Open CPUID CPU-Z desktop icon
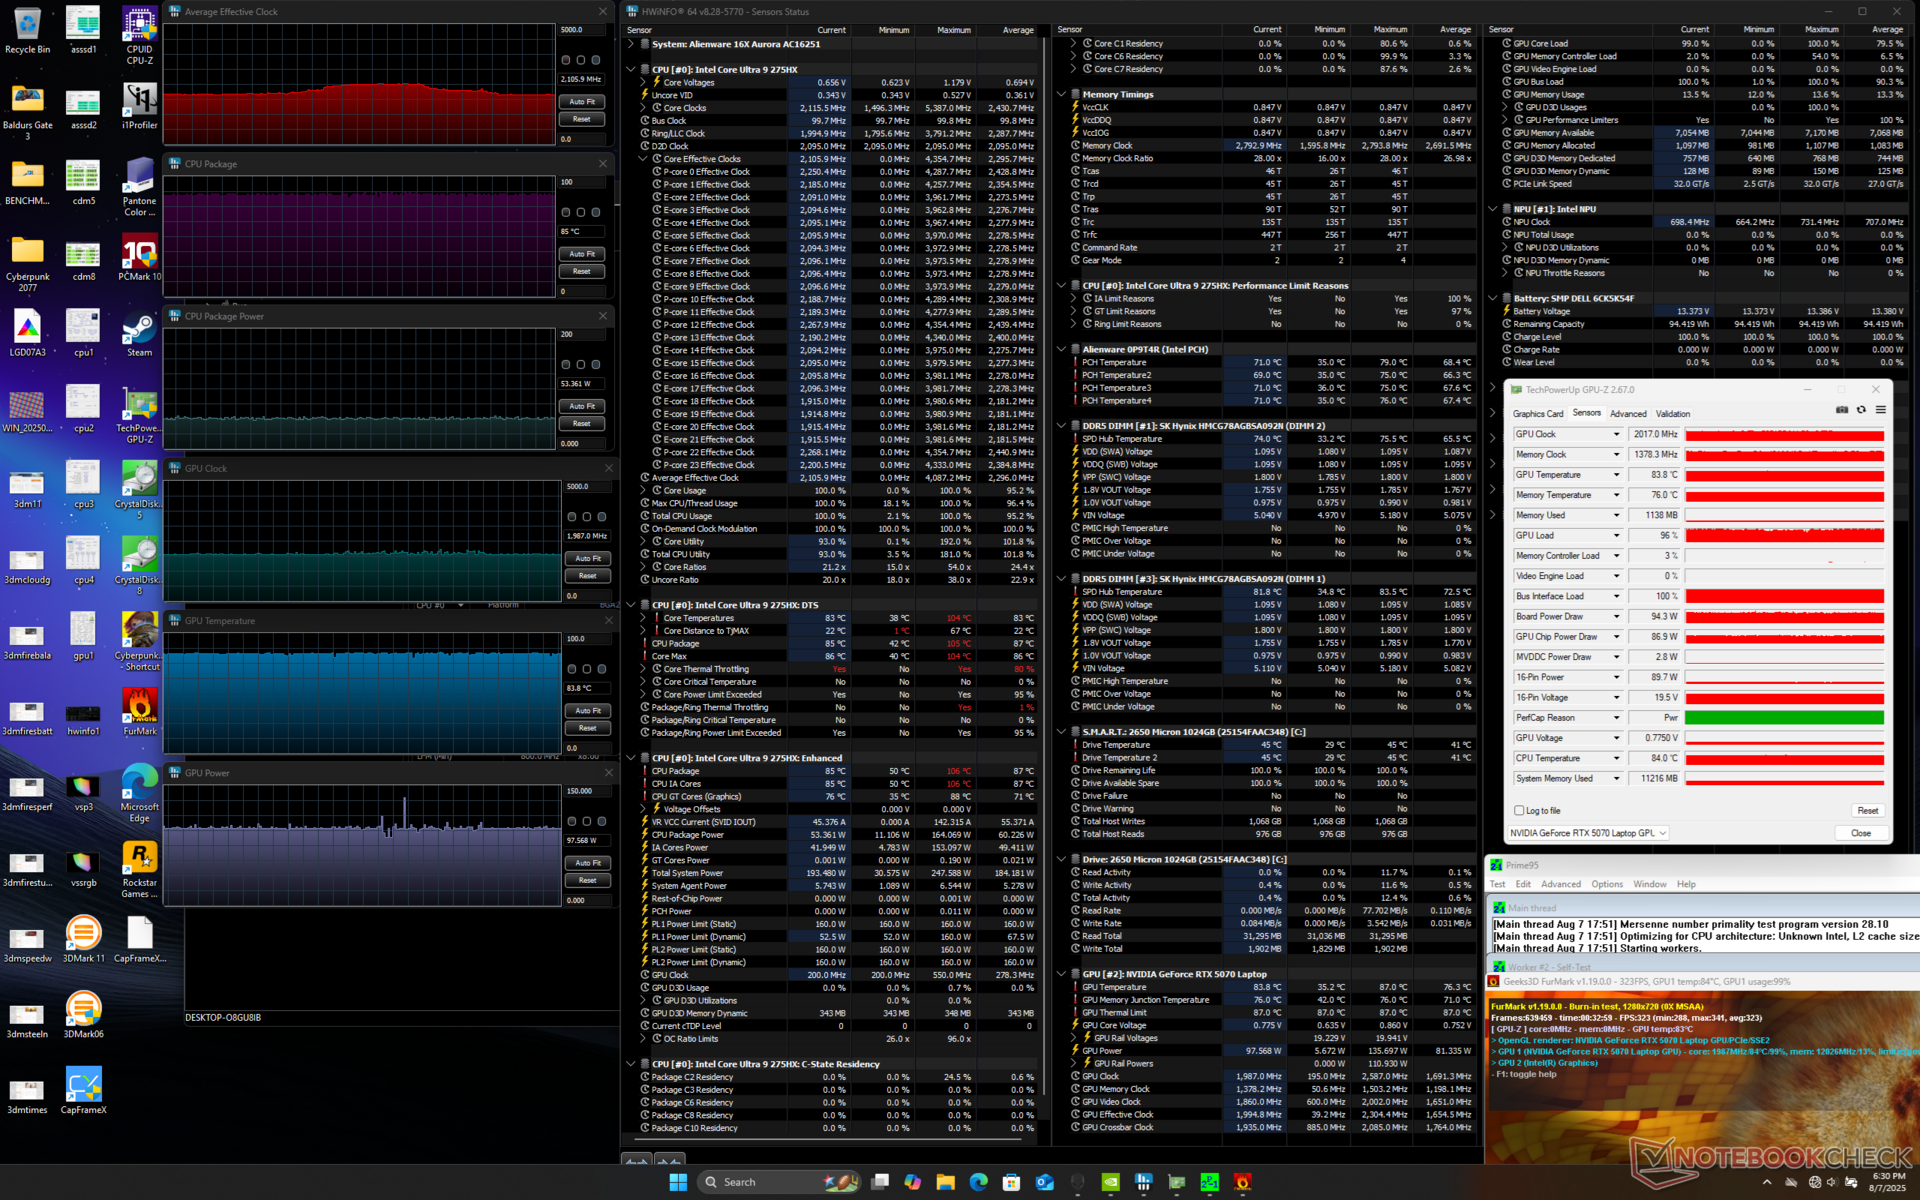Screen dimensions: 1920x1200 pos(139,36)
